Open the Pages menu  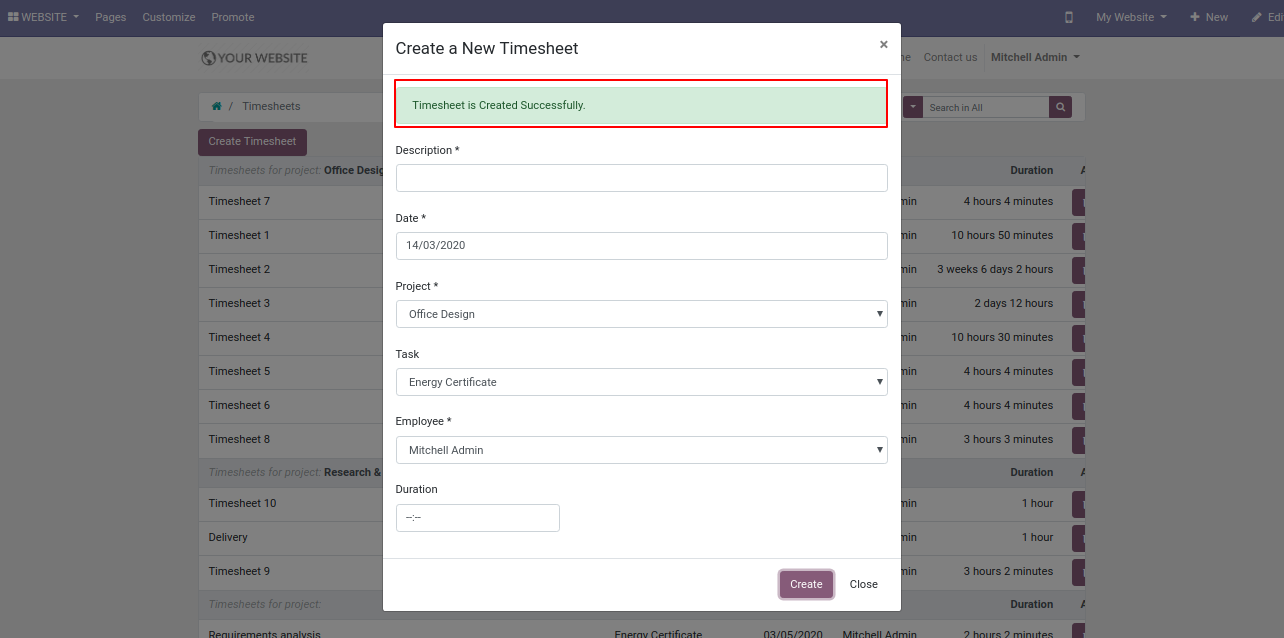(x=110, y=17)
